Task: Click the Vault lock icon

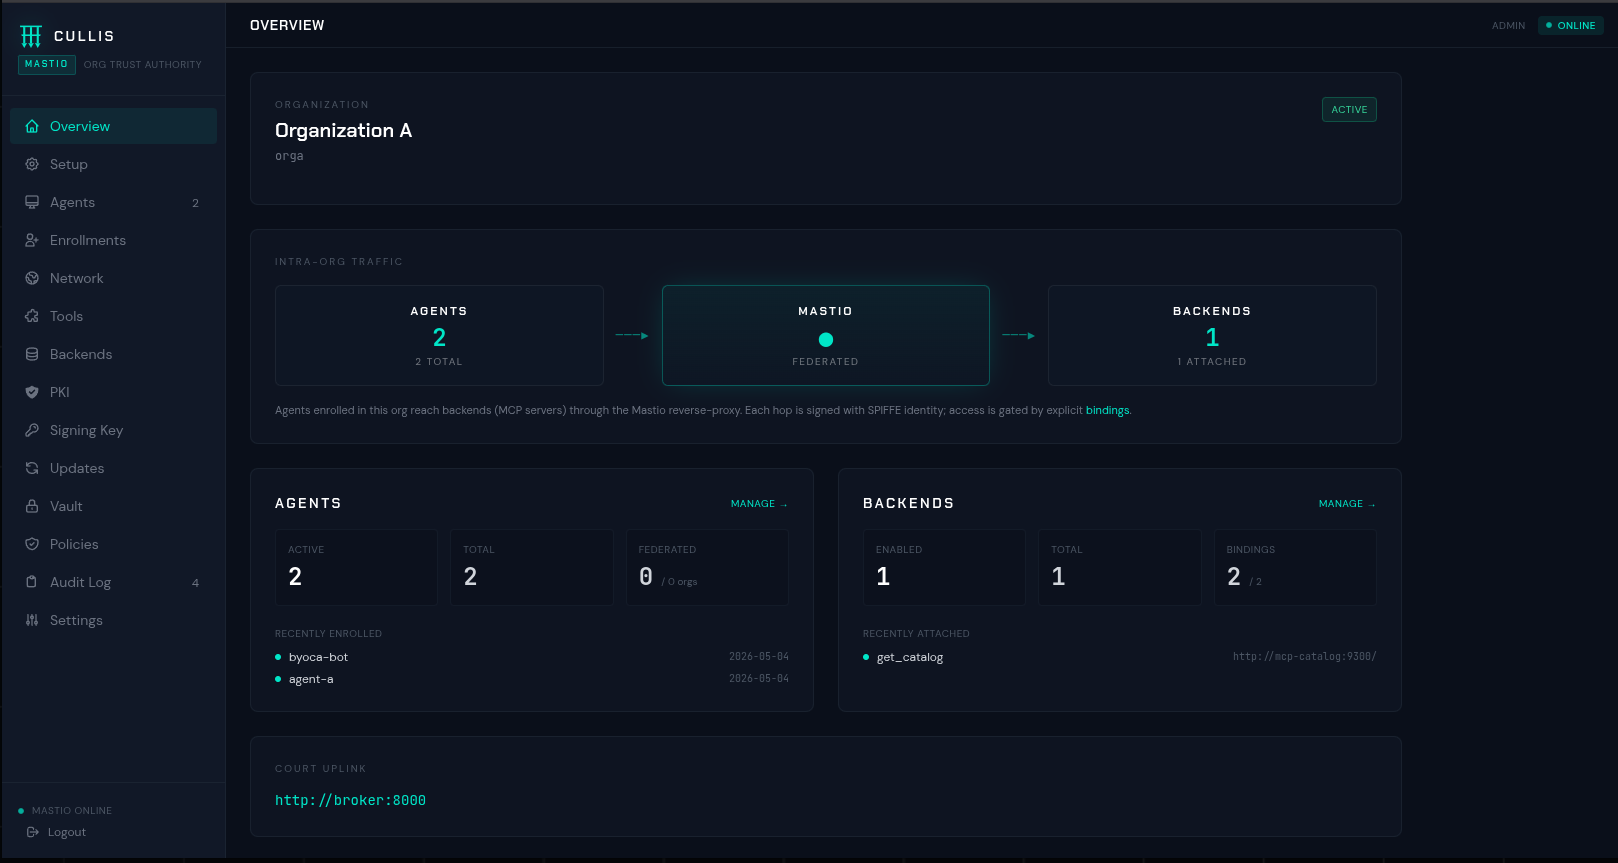Action: point(32,506)
